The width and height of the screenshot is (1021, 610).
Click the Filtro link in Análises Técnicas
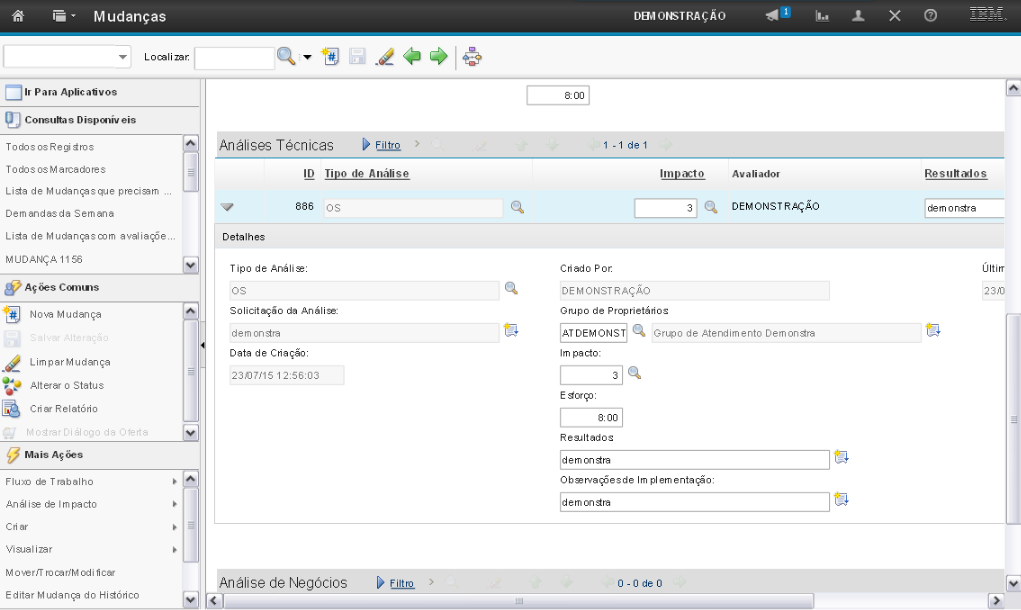(388, 145)
